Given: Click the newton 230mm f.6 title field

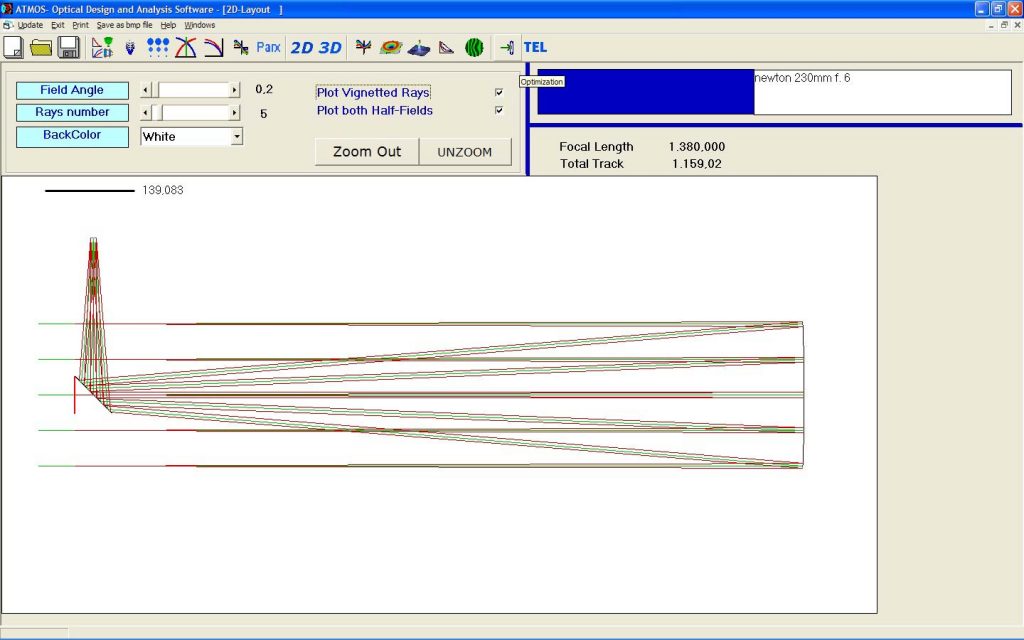Looking at the screenshot, I should (881, 92).
